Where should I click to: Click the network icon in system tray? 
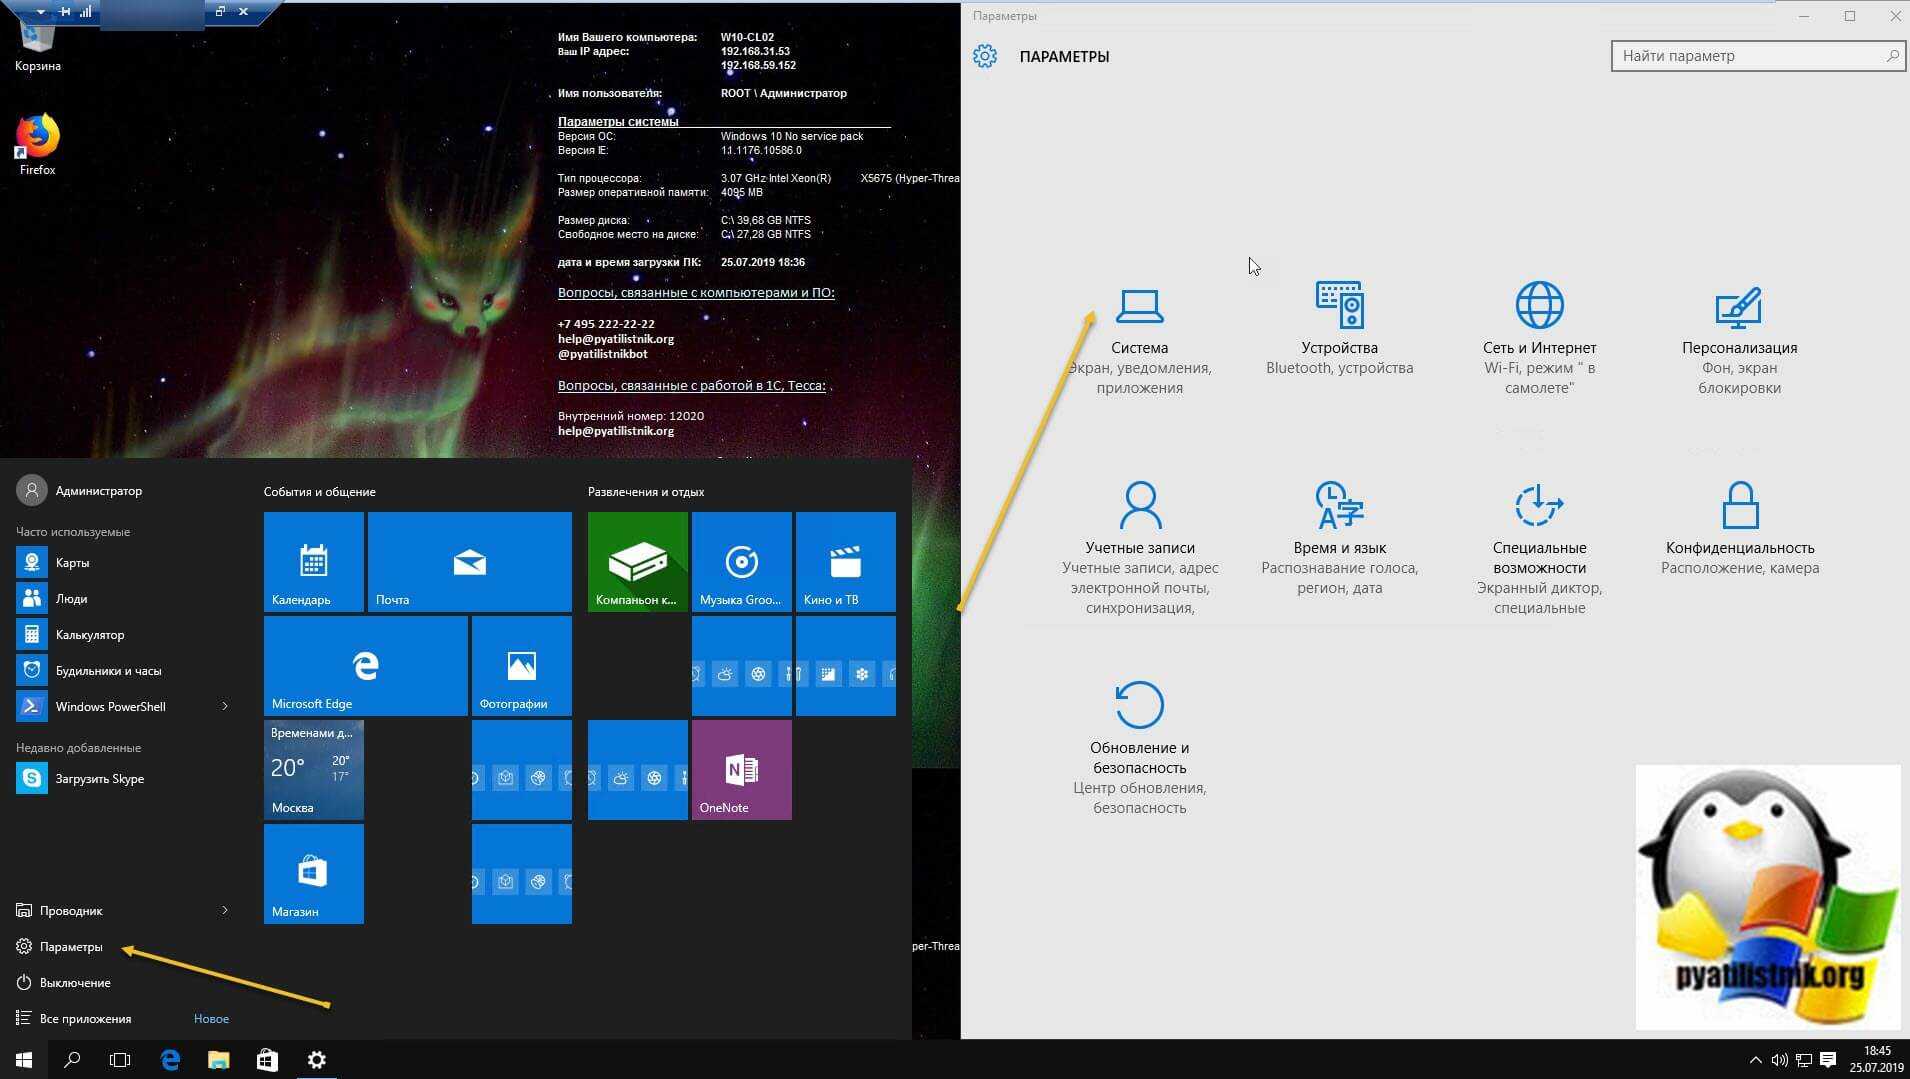tap(1804, 1060)
